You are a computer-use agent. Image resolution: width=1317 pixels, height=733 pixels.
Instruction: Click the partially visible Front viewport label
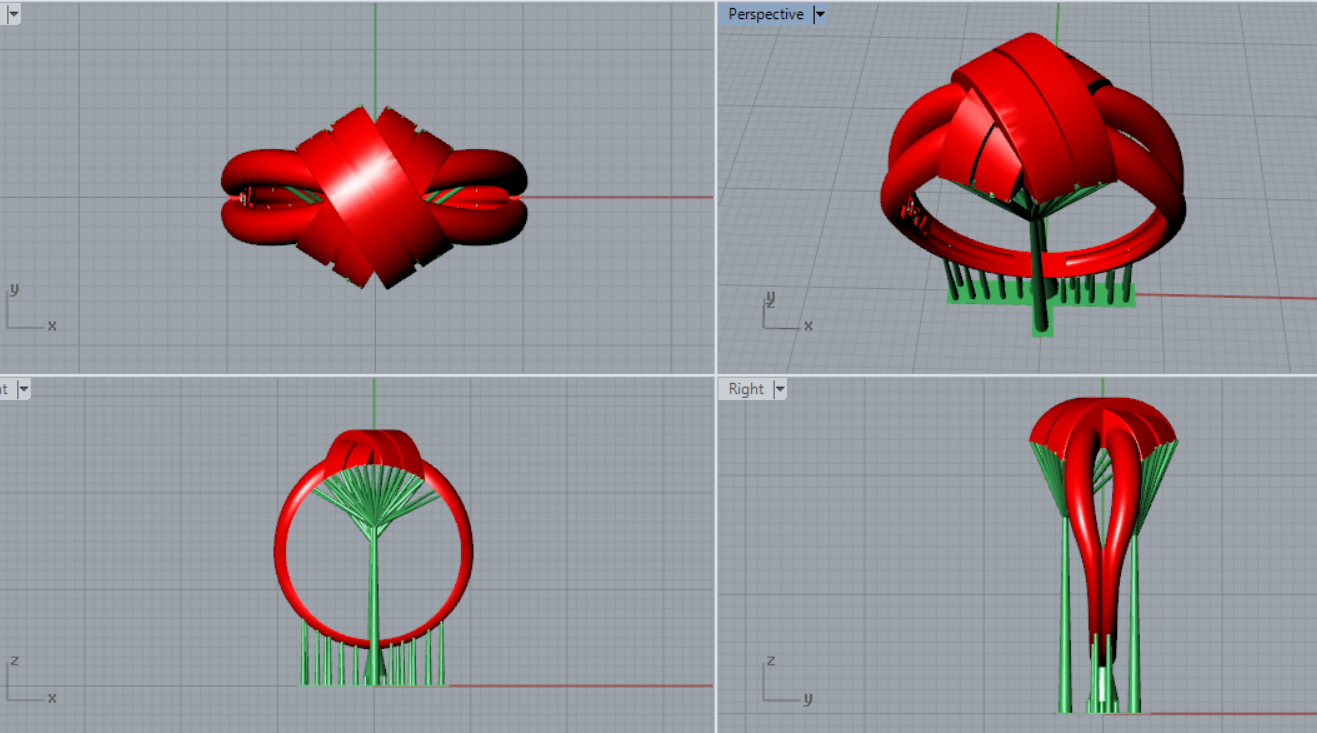[5, 389]
